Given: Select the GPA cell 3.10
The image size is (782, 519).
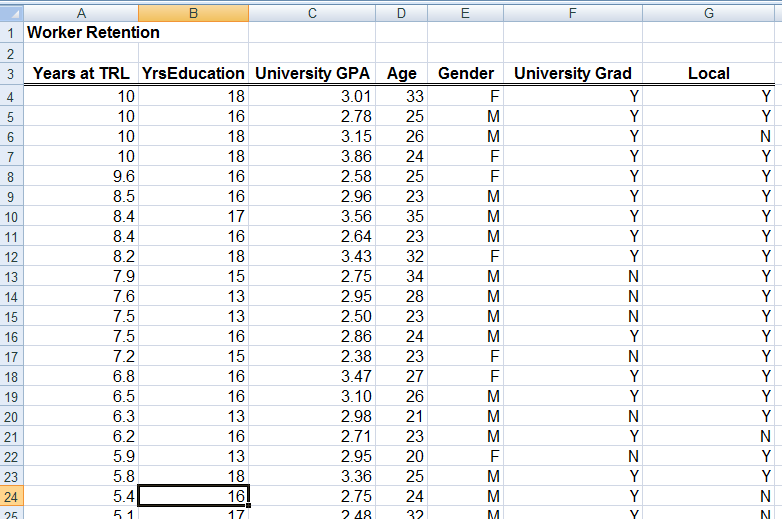Looking at the screenshot, I should click(312, 396).
